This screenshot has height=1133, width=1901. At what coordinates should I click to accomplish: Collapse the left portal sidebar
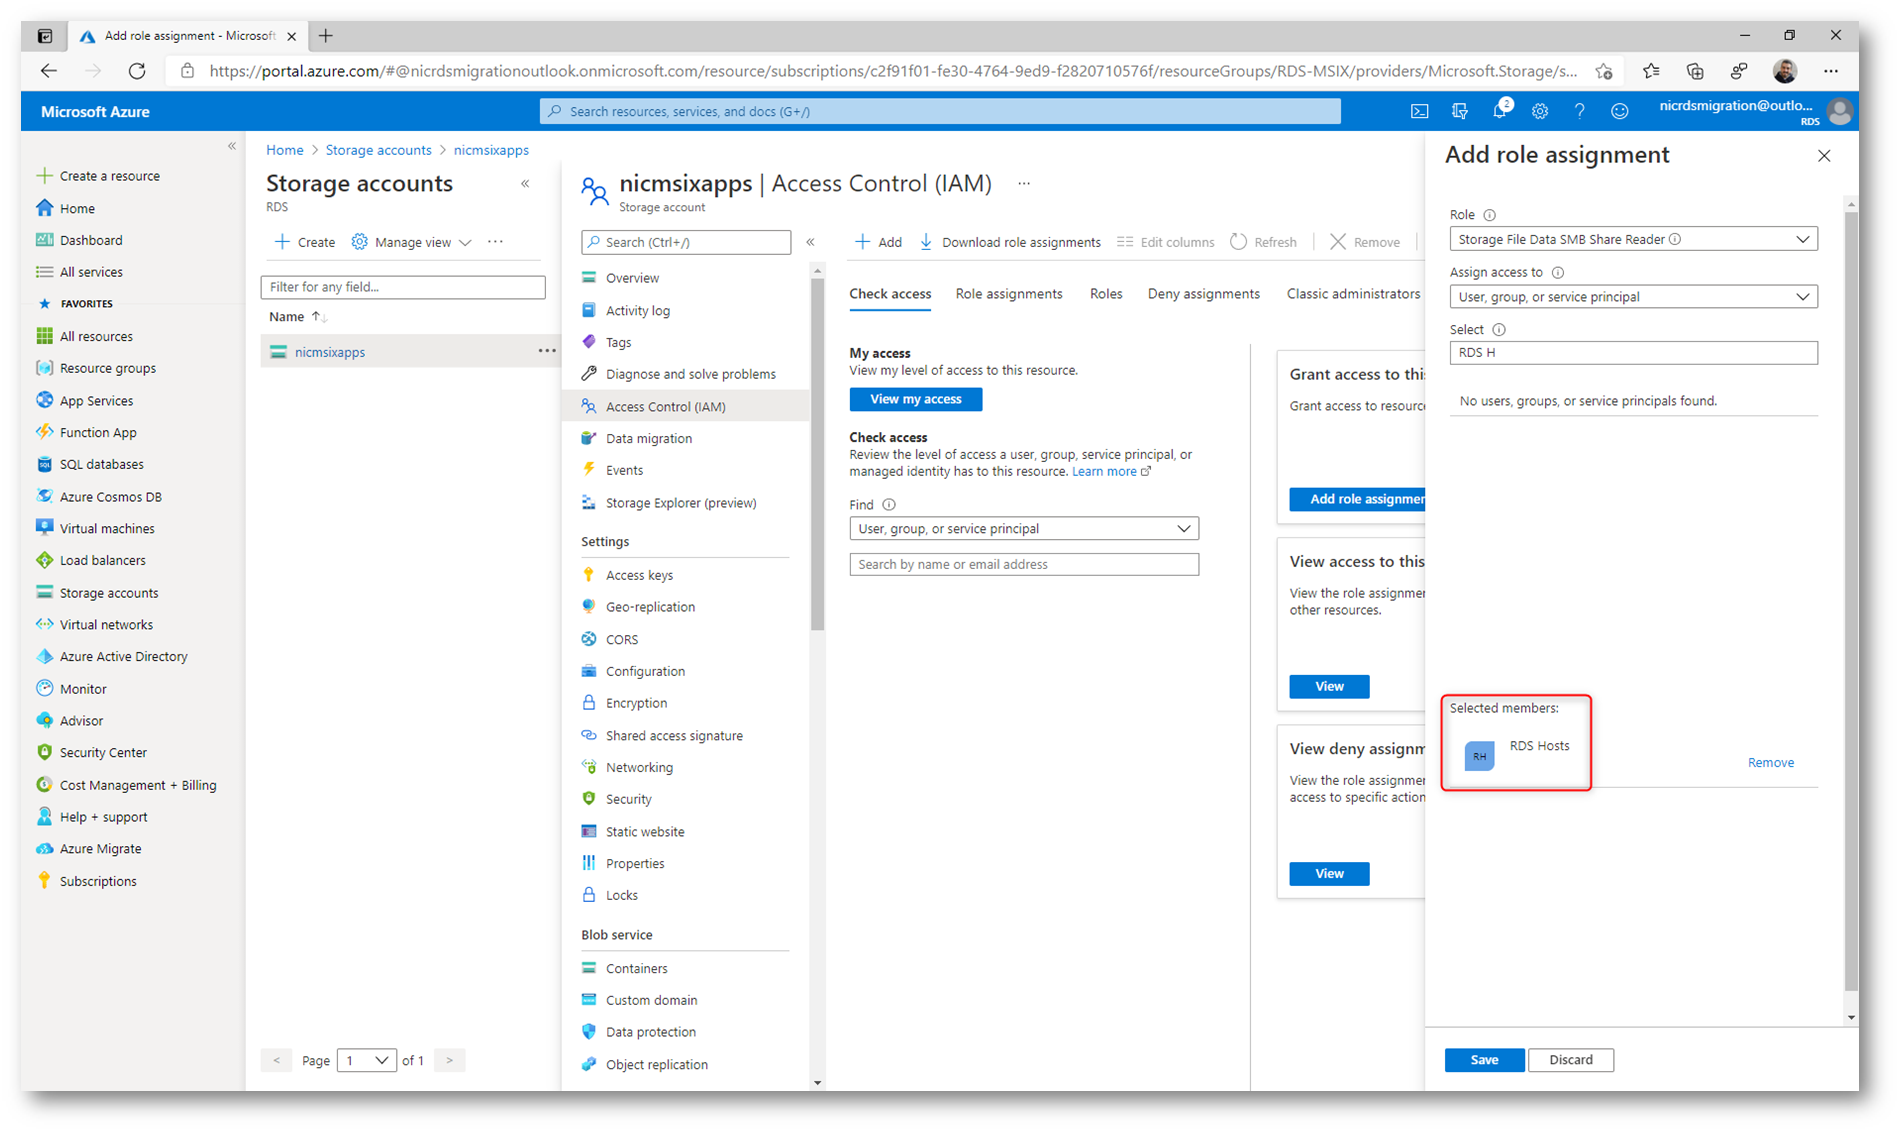[x=232, y=146]
